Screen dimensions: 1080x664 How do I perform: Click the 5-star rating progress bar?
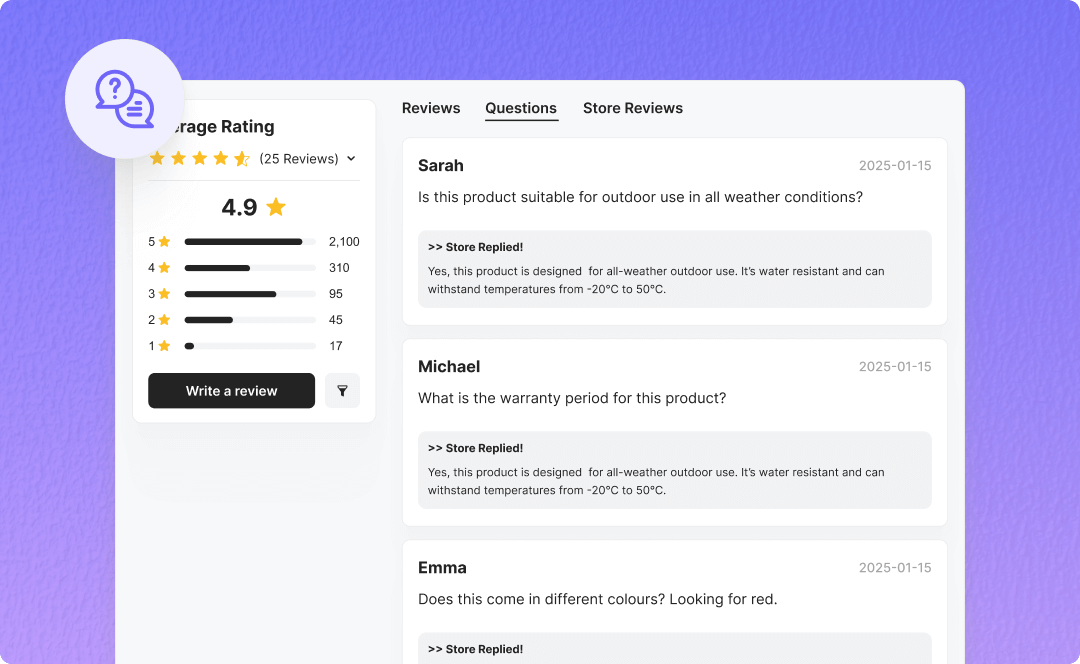click(249, 242)
